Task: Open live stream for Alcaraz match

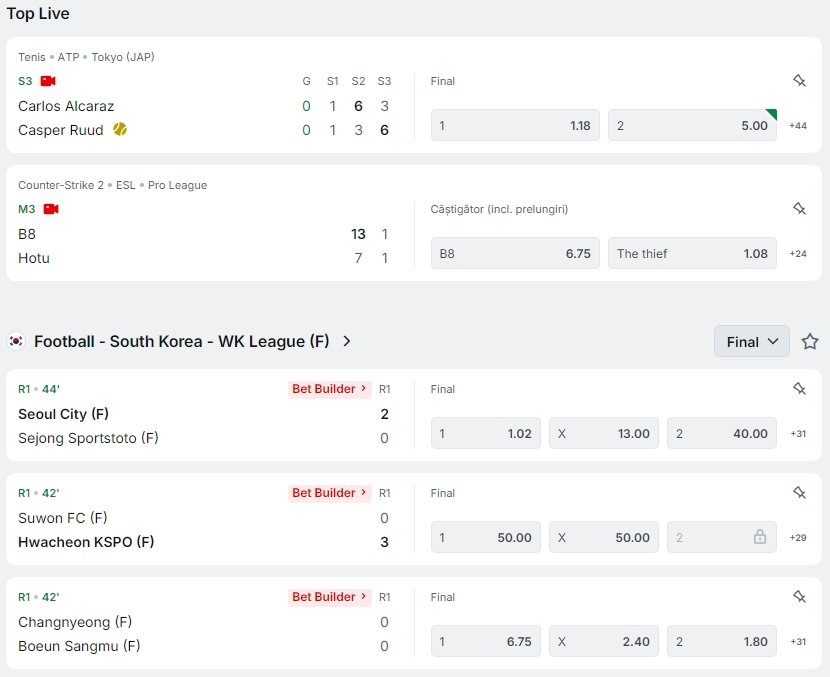Action: point(48,81)
